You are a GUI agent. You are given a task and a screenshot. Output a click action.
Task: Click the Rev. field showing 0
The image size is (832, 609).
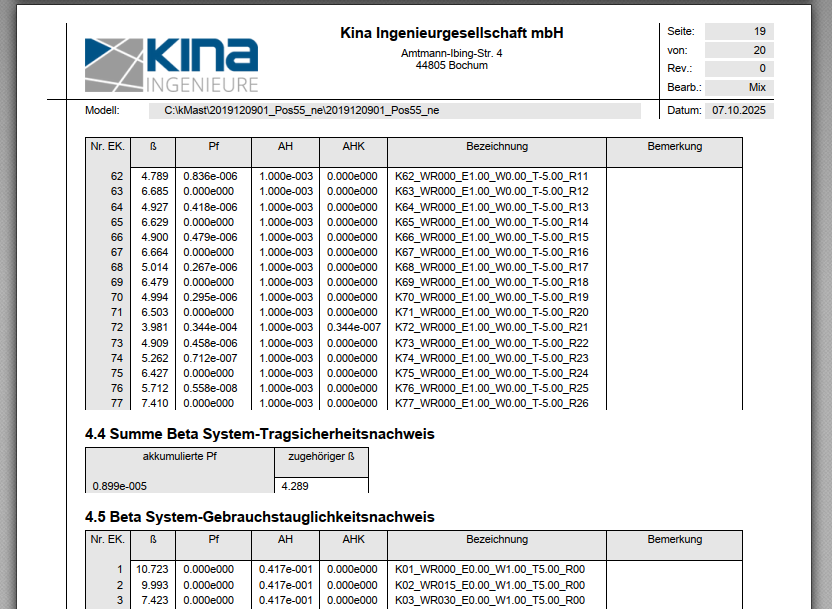tap(738, 68)
